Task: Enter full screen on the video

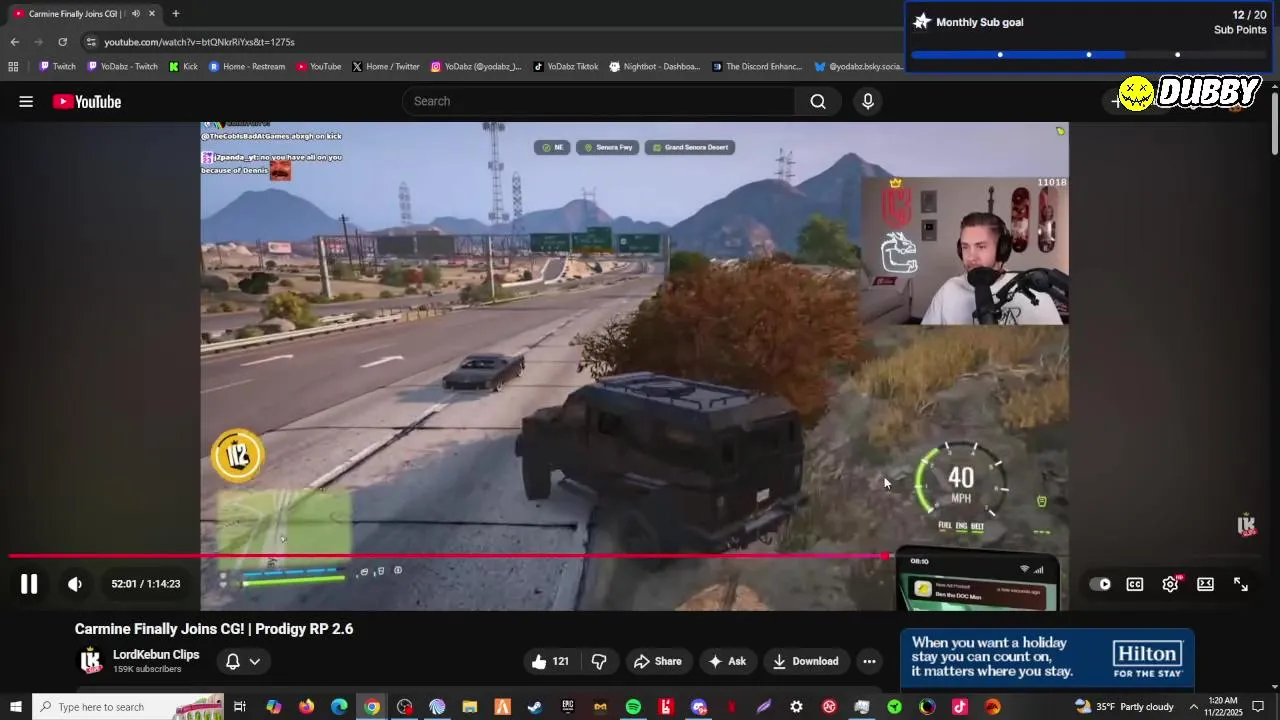Action: 1241,584
